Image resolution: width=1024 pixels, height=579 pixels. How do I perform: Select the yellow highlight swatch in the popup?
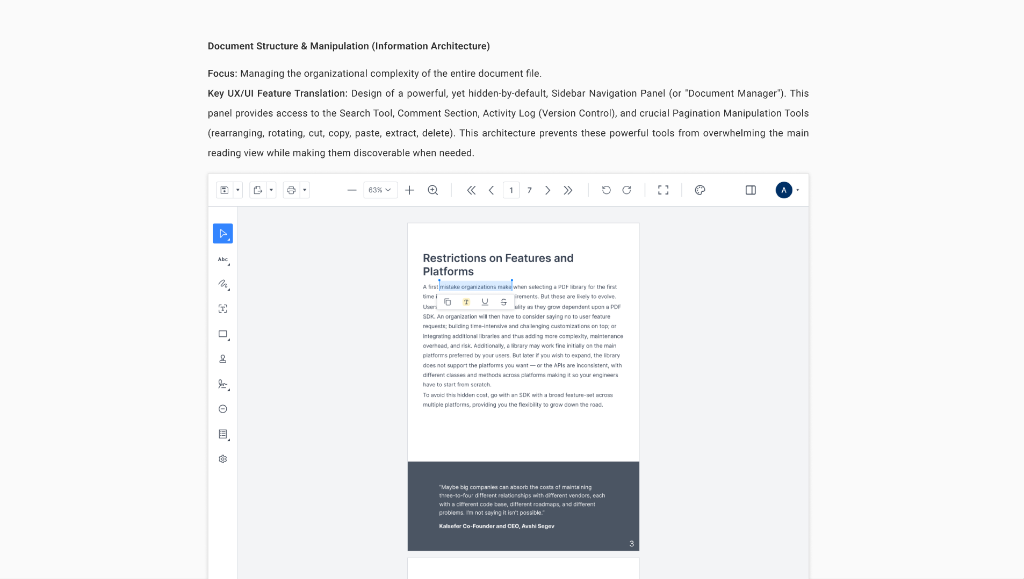point(466,300)
